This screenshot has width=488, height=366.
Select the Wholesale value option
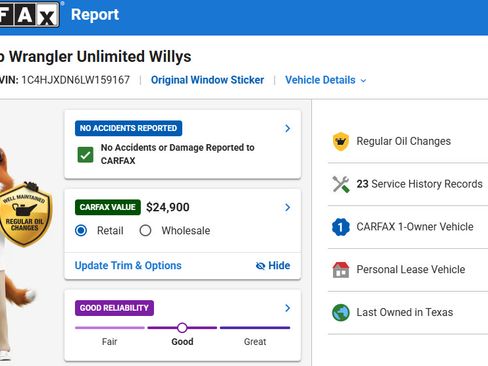point(145,230)
